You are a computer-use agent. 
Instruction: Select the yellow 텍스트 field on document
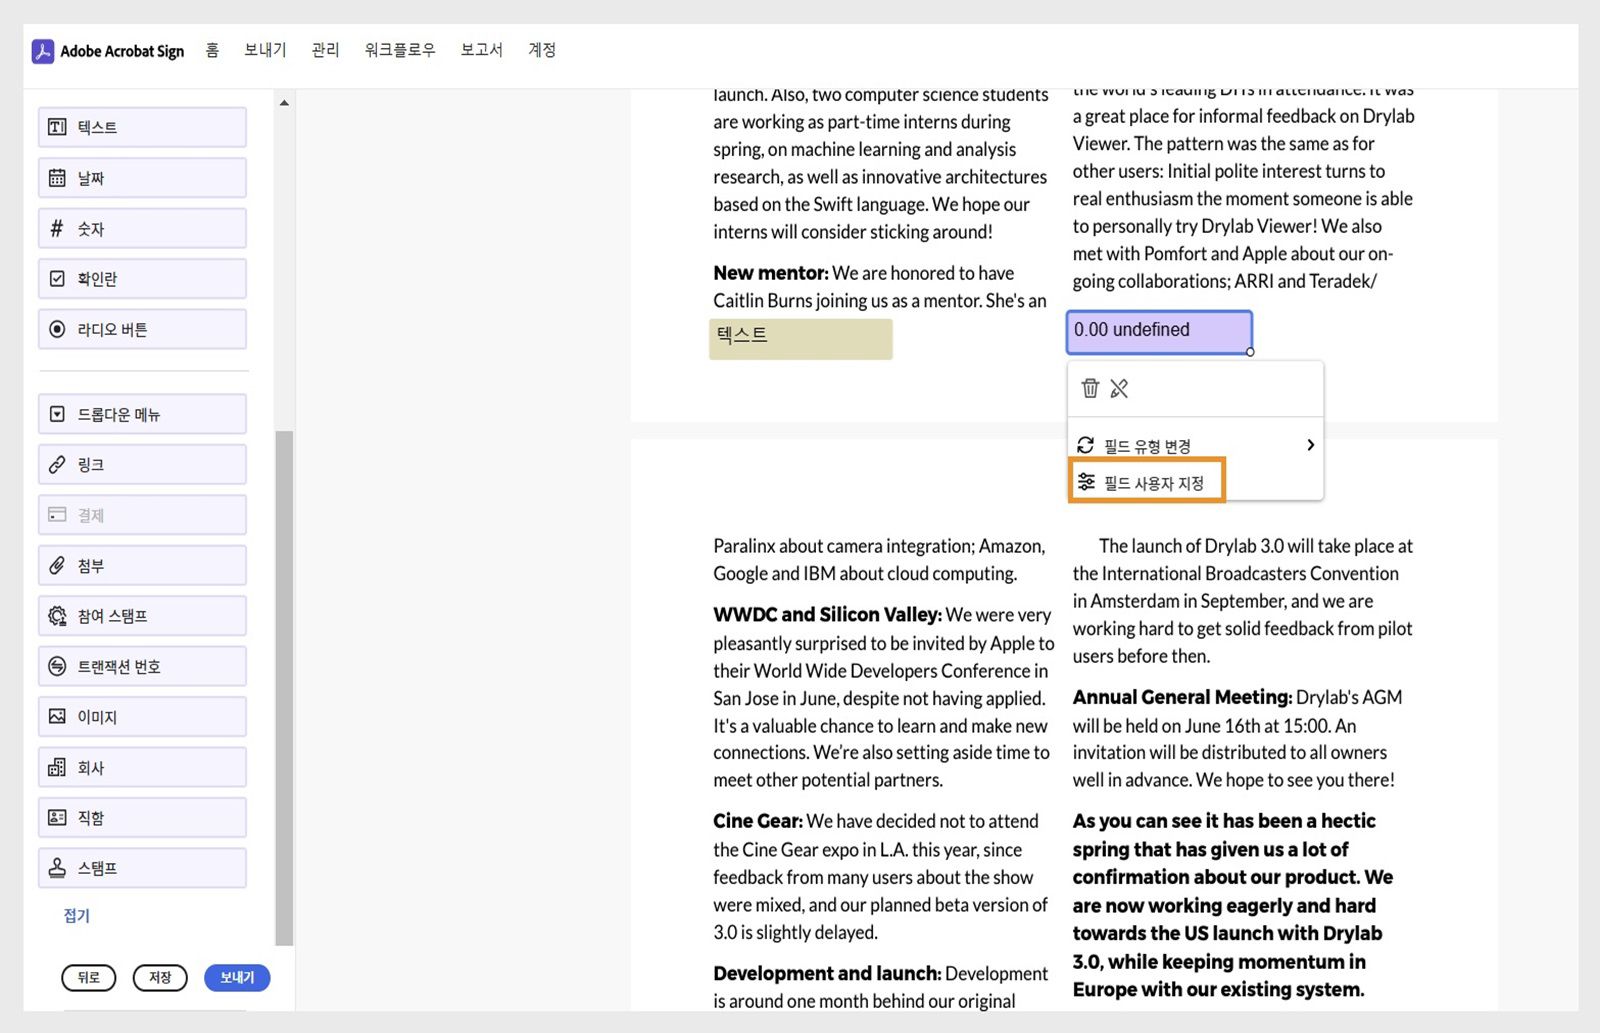tap(801, 339)
